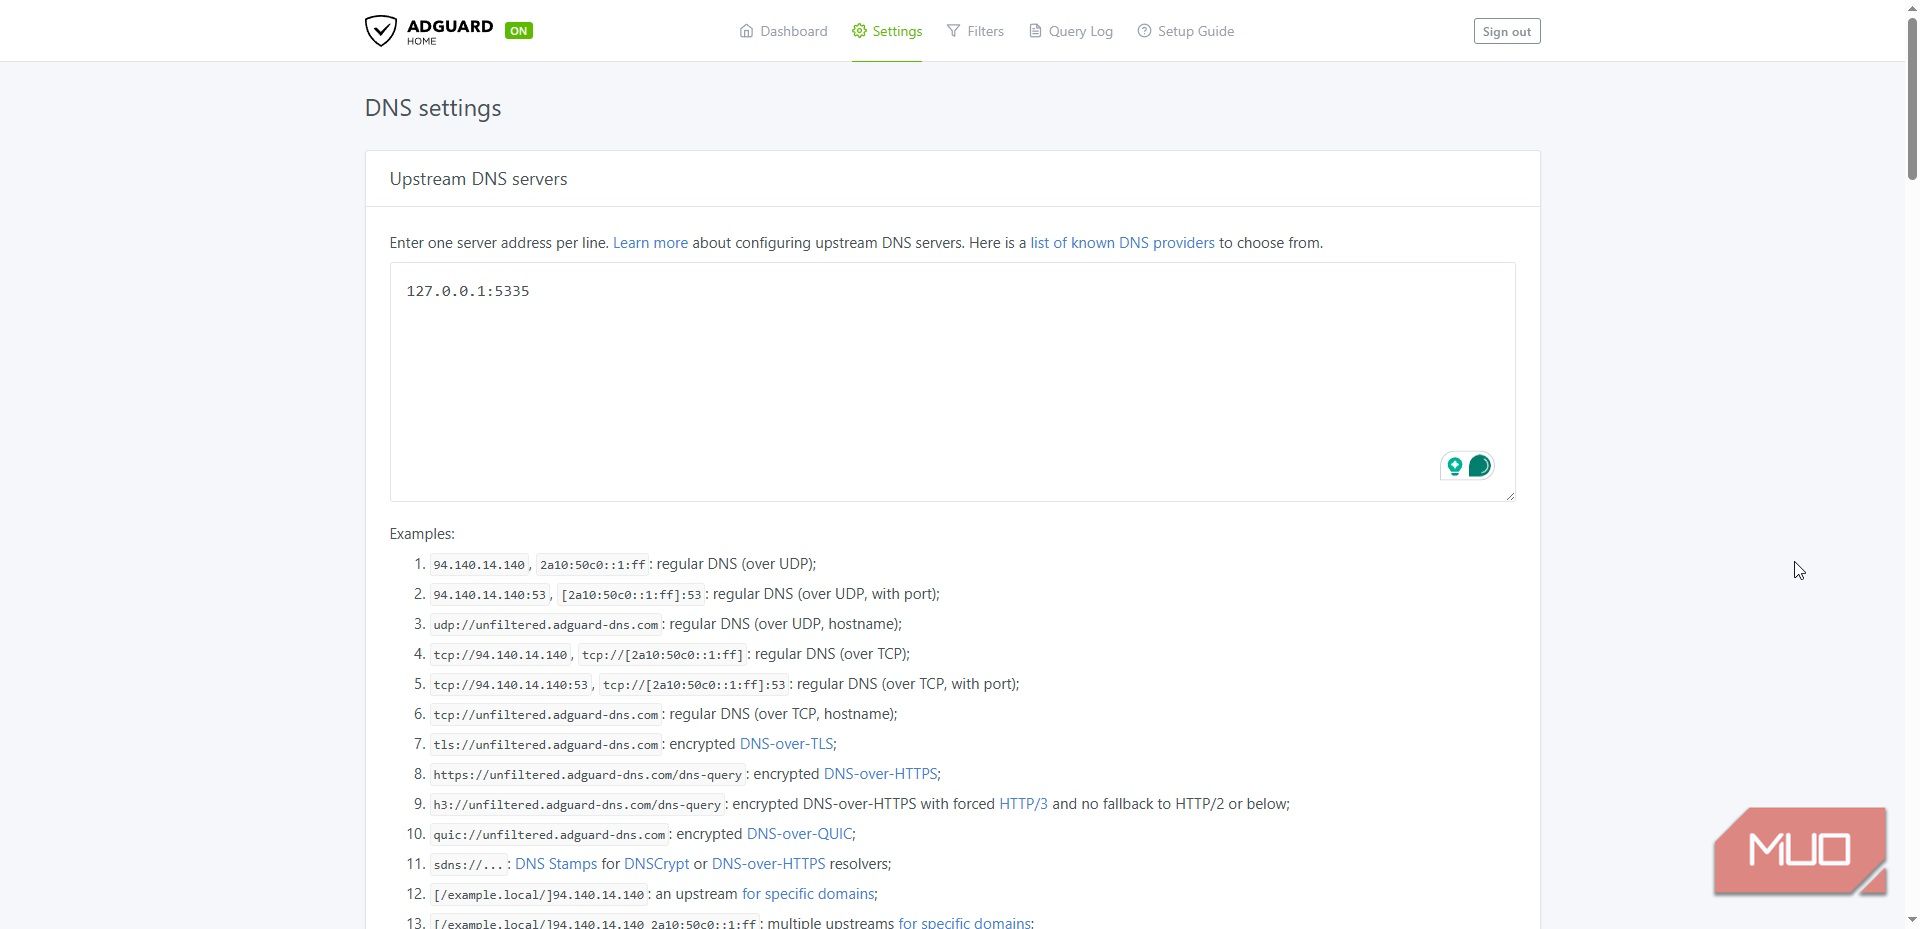Open the Dashboard tab
The image size is (1920, 929).
[783, 31]
